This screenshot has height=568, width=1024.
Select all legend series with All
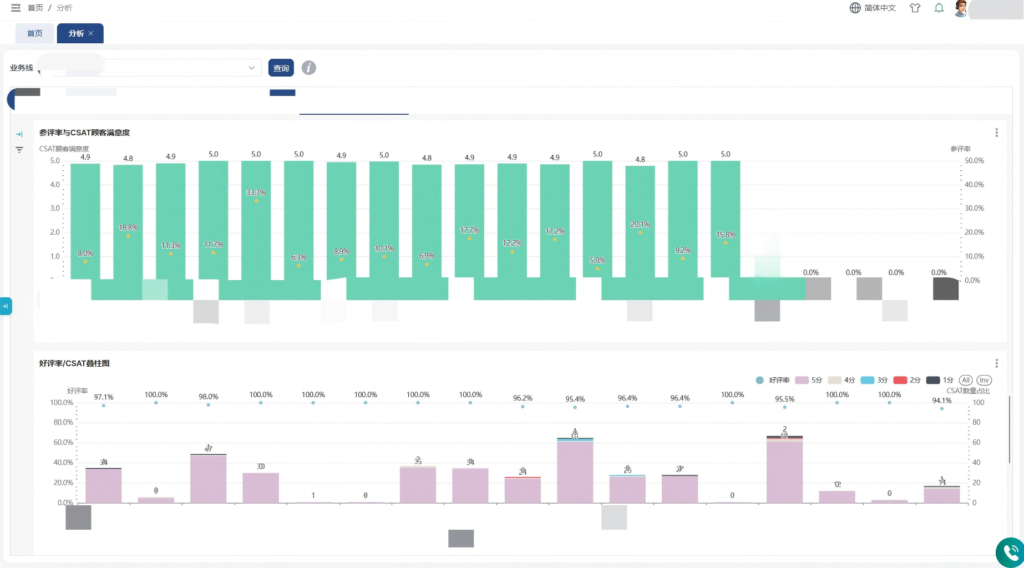click(965, 380)
